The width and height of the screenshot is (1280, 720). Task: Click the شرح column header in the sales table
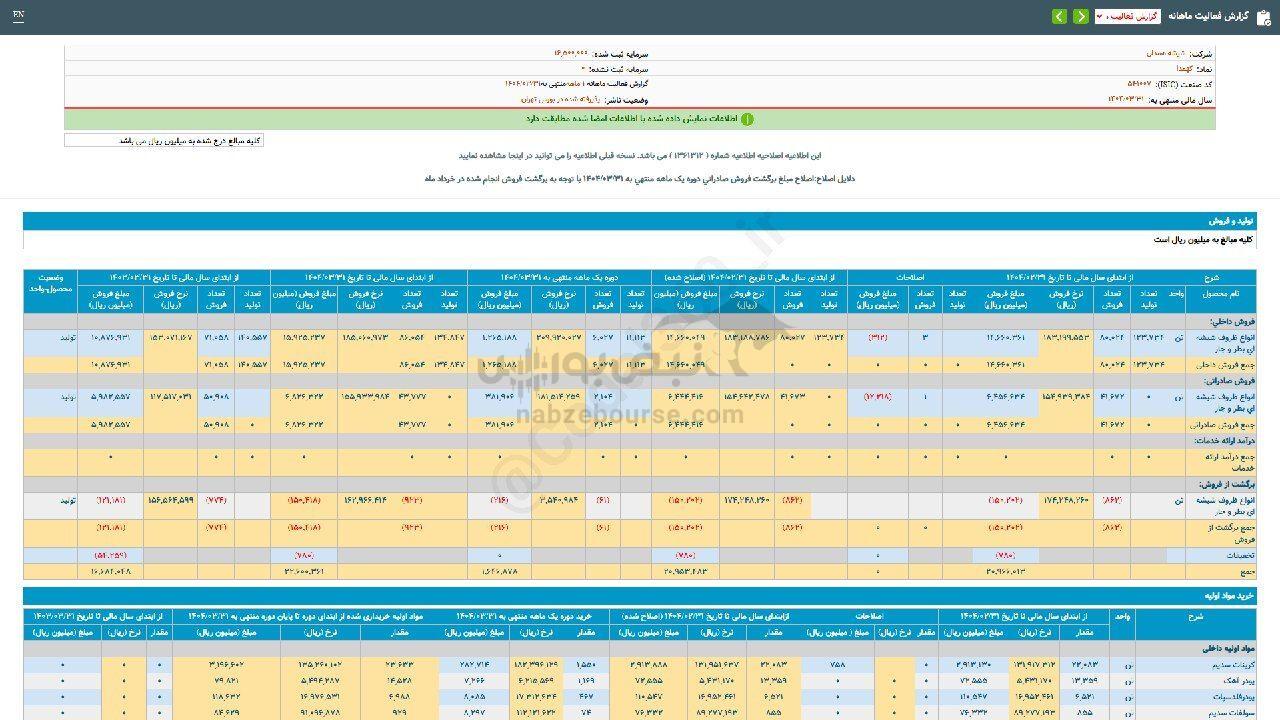coord(1211,276)
